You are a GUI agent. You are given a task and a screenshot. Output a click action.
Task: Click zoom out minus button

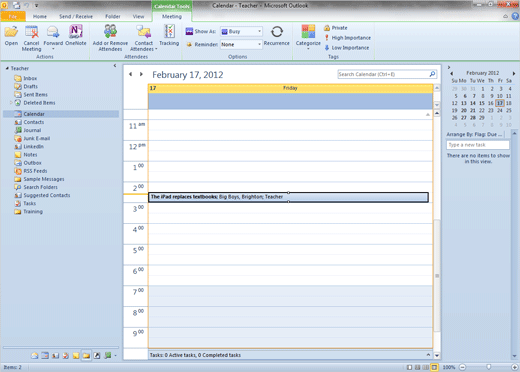(x=462, y=367)
